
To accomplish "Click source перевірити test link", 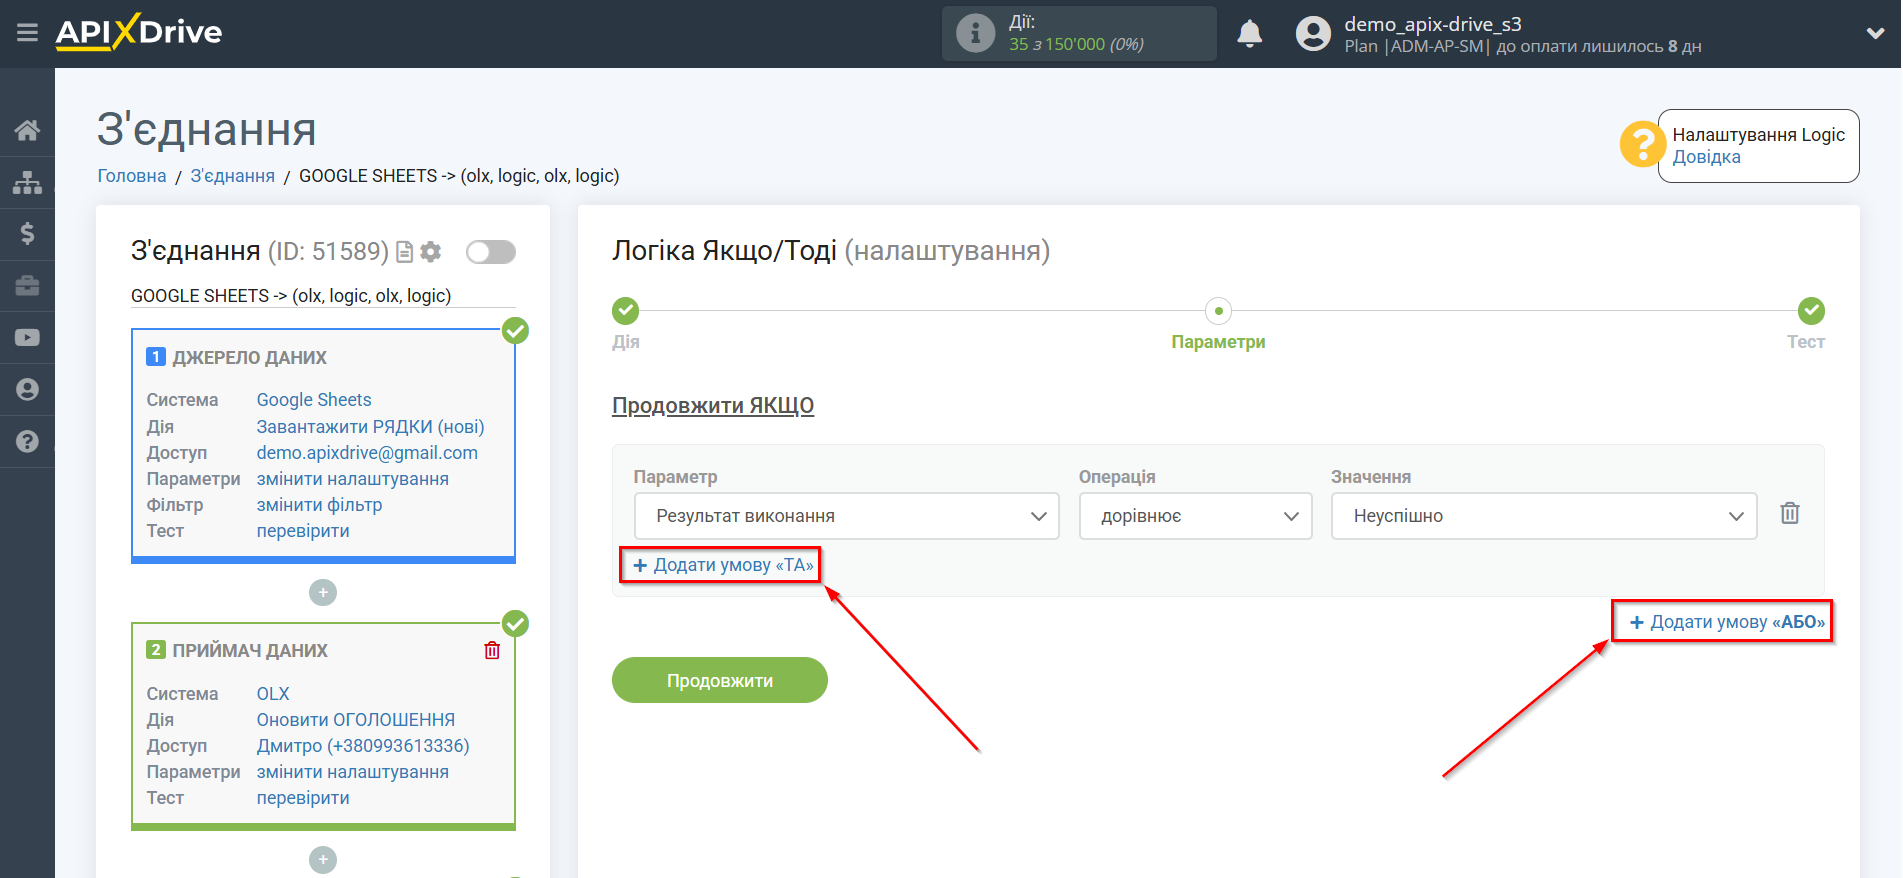I will tap(303, 531).
